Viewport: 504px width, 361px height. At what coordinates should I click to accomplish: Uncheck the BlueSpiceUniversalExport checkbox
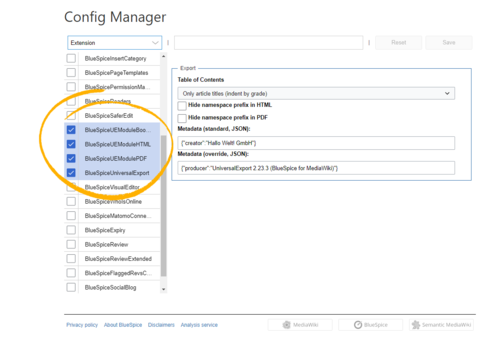(71, 173)
